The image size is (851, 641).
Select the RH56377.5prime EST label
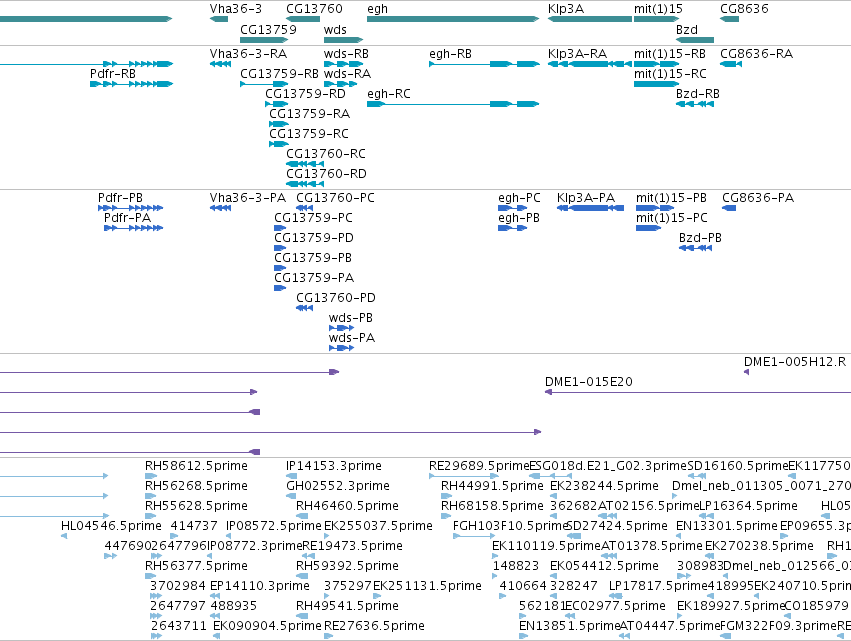(x=196, y=567)
